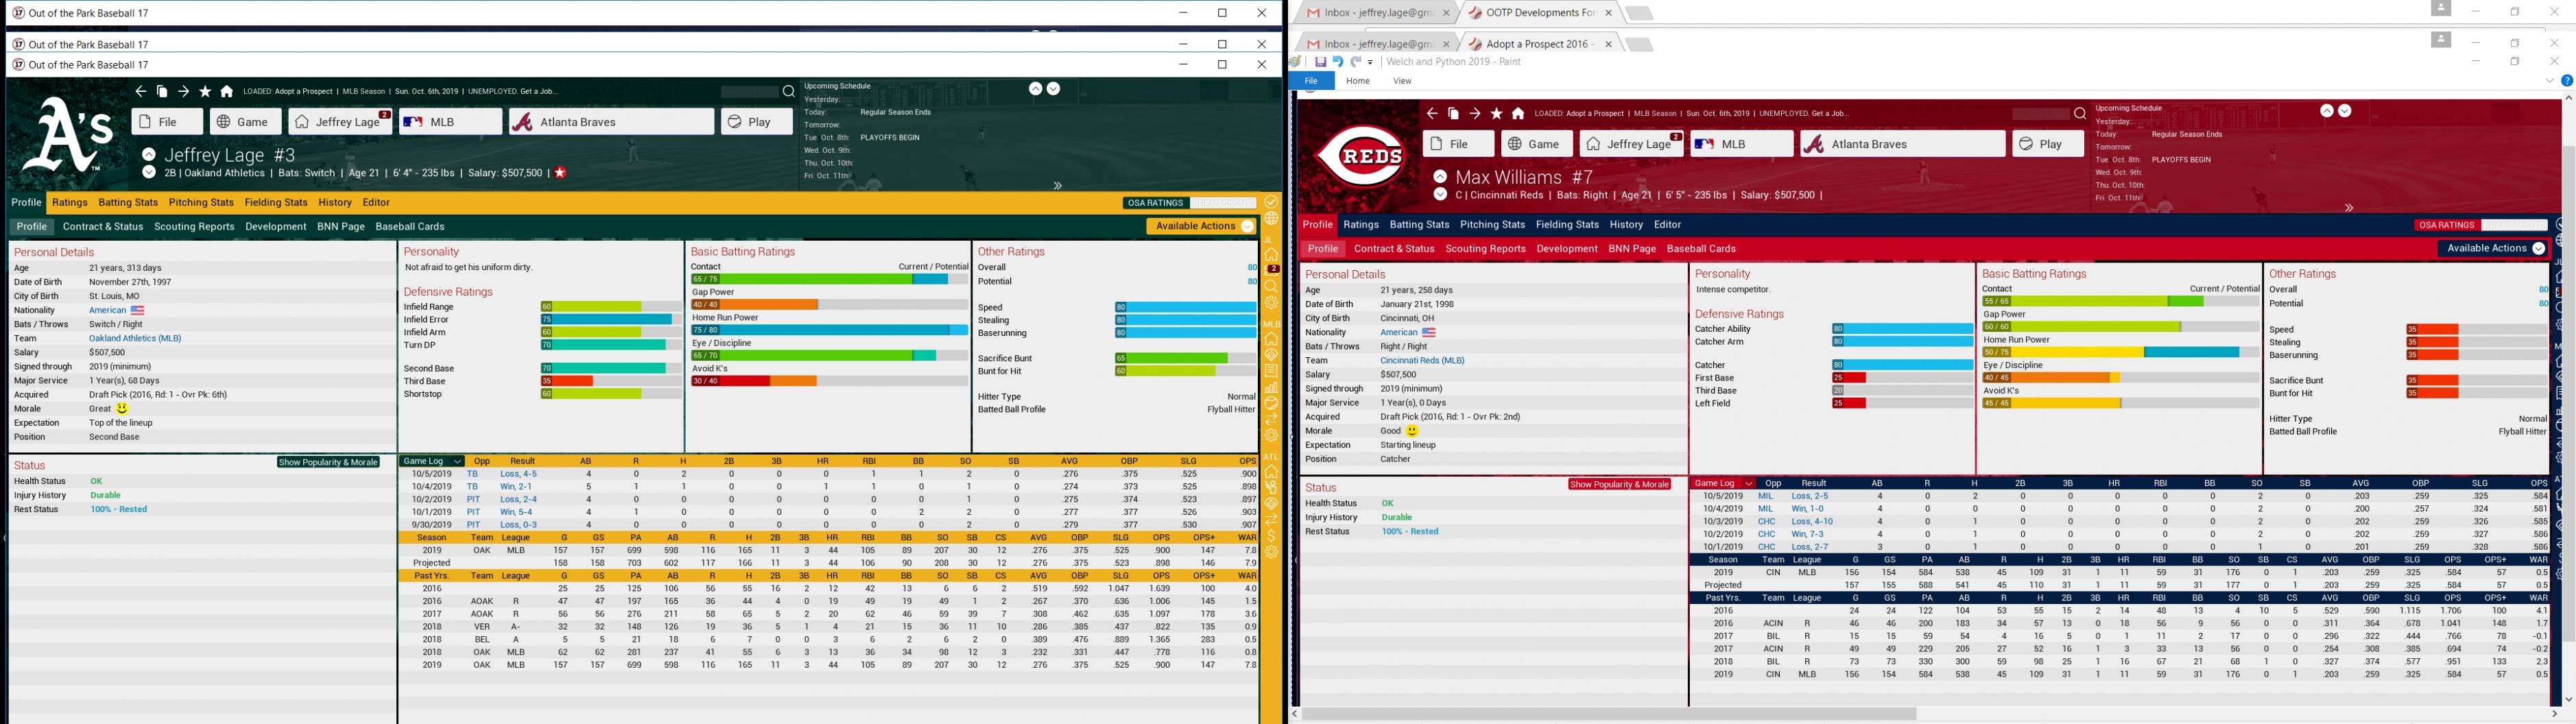Click up chevron on Athletics Upcoming Schedule
The width and height of the screenshot is (2576, 724).
(x=1035, y=89)
